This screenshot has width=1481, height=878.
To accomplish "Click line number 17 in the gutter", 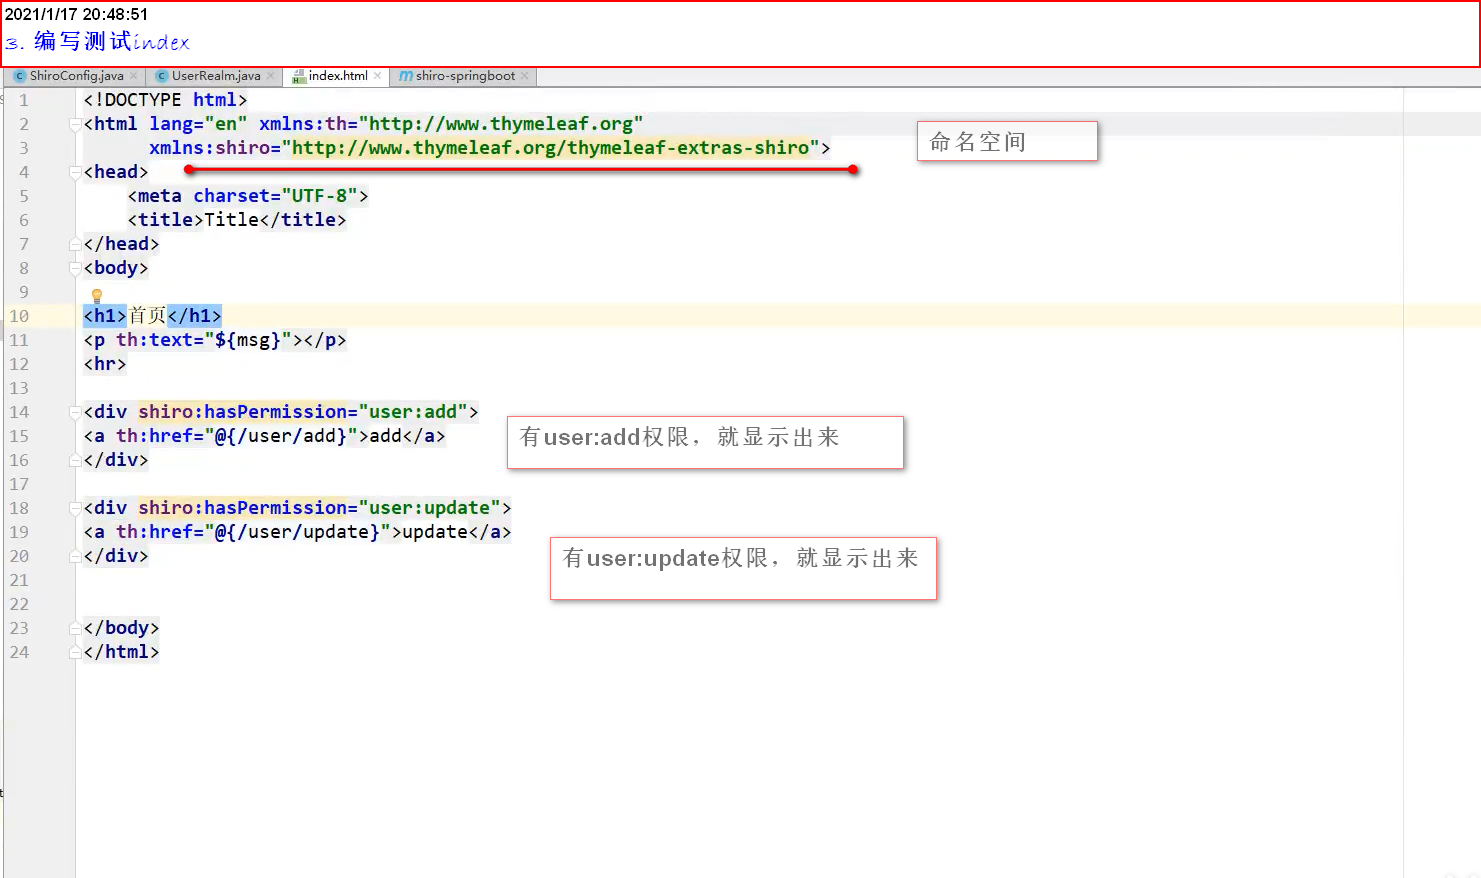I will (19, 484).
